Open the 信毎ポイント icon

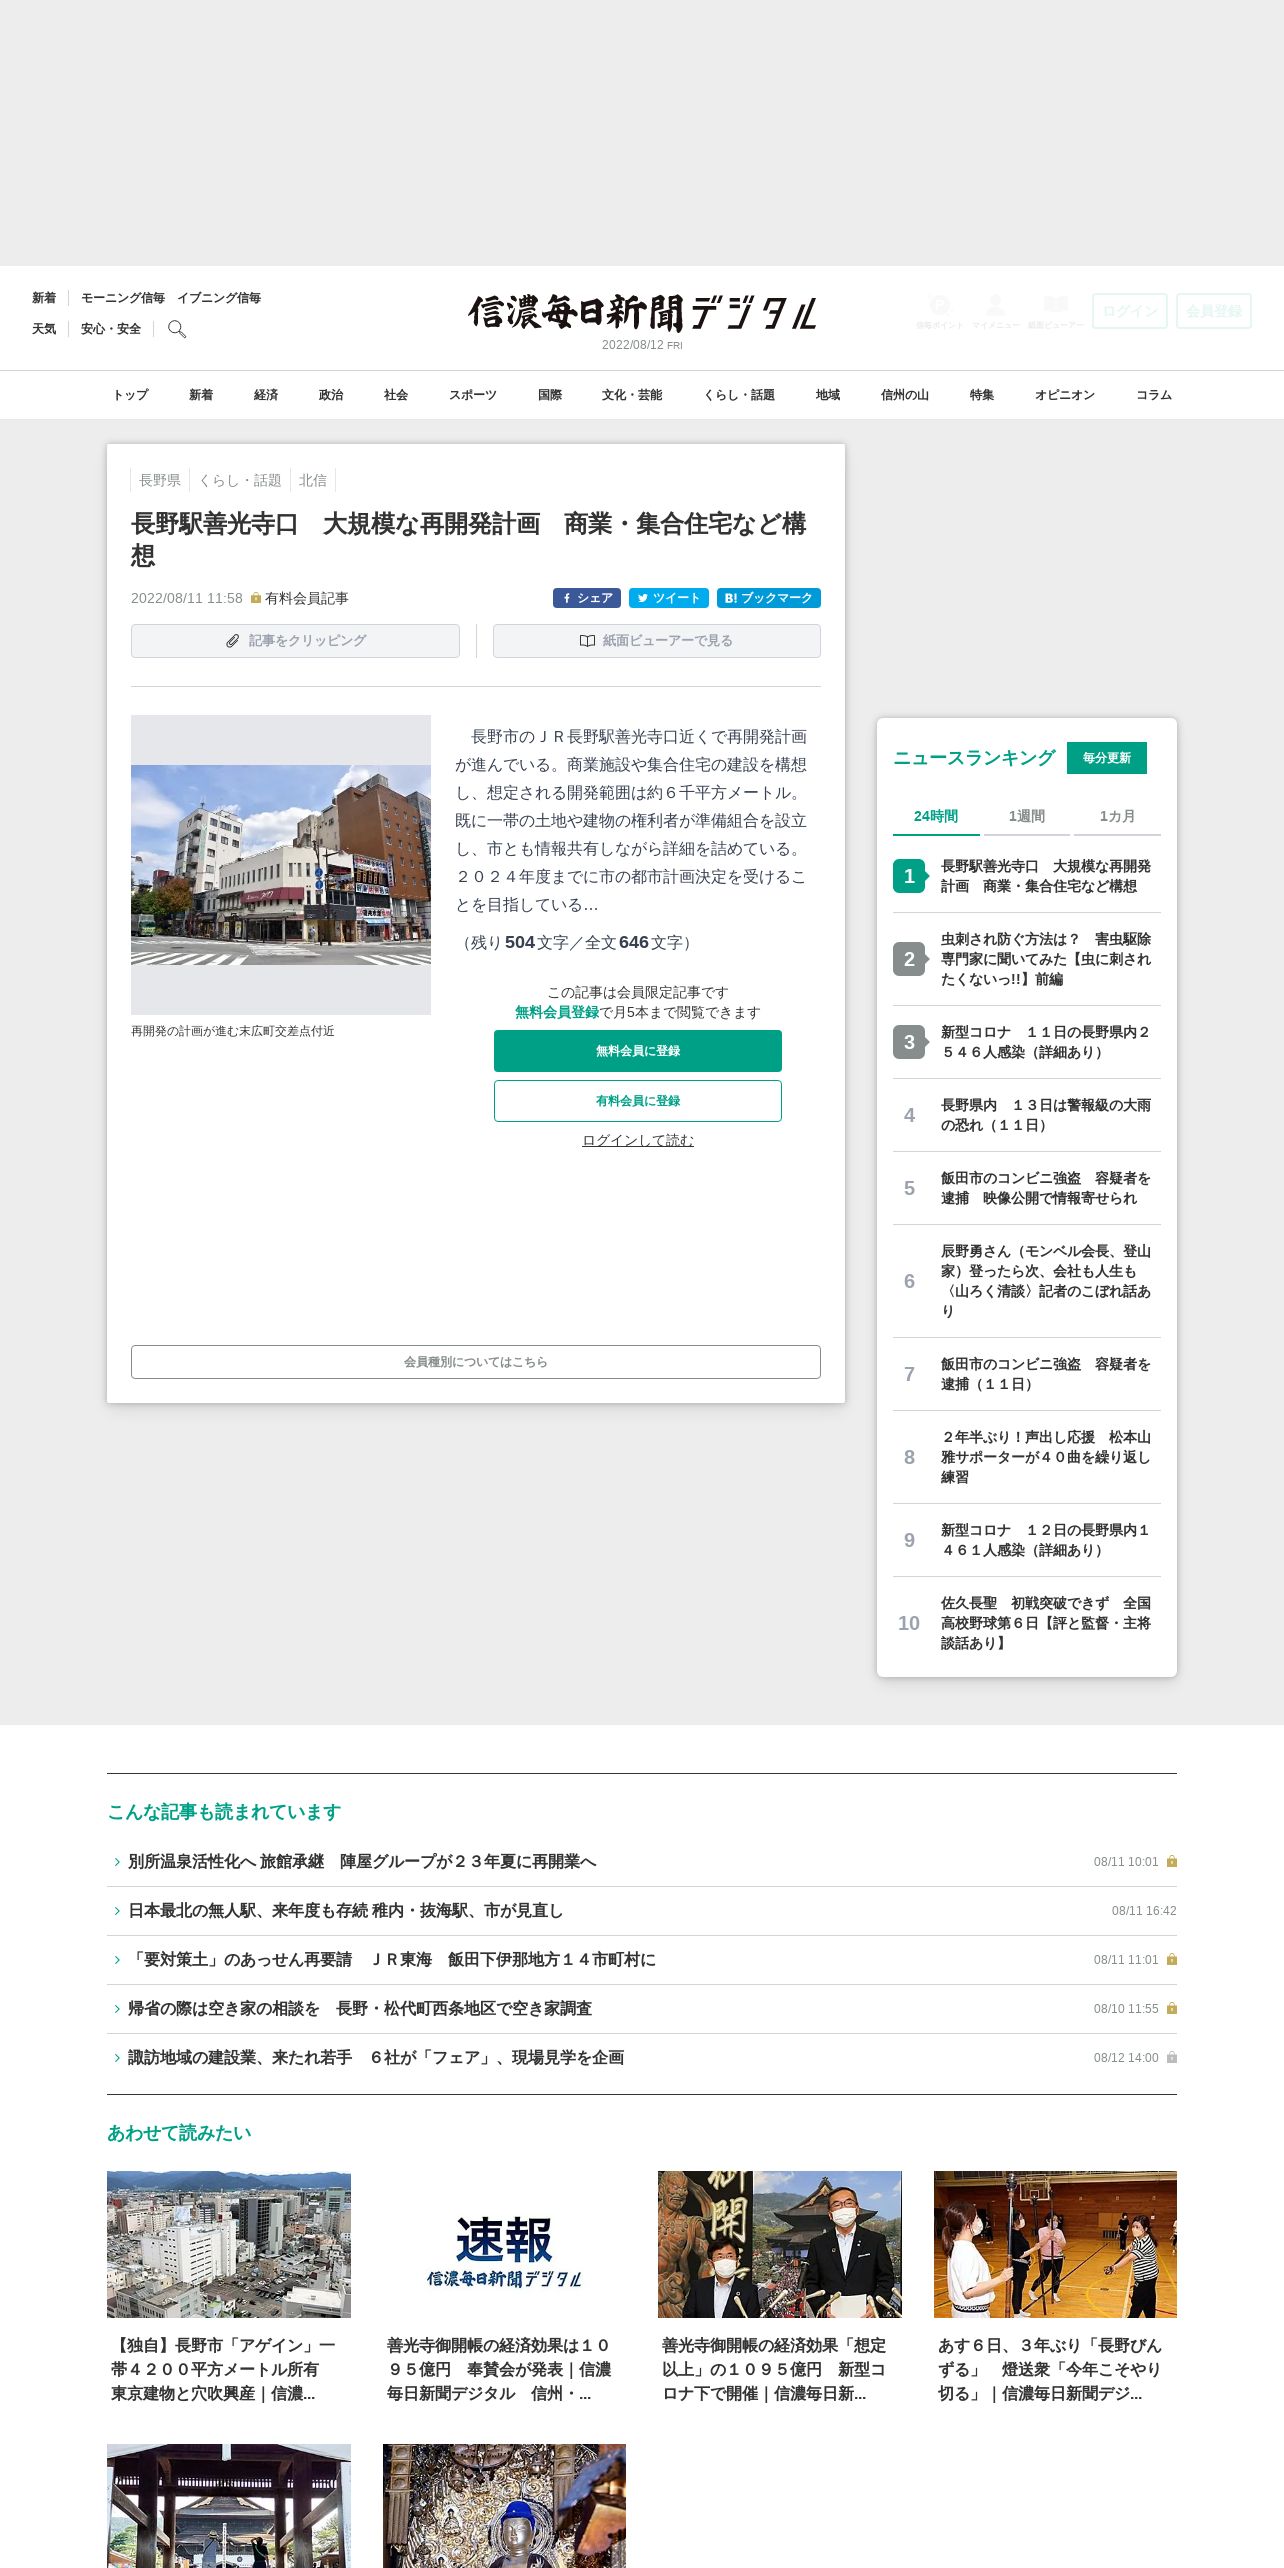point(940,311)
